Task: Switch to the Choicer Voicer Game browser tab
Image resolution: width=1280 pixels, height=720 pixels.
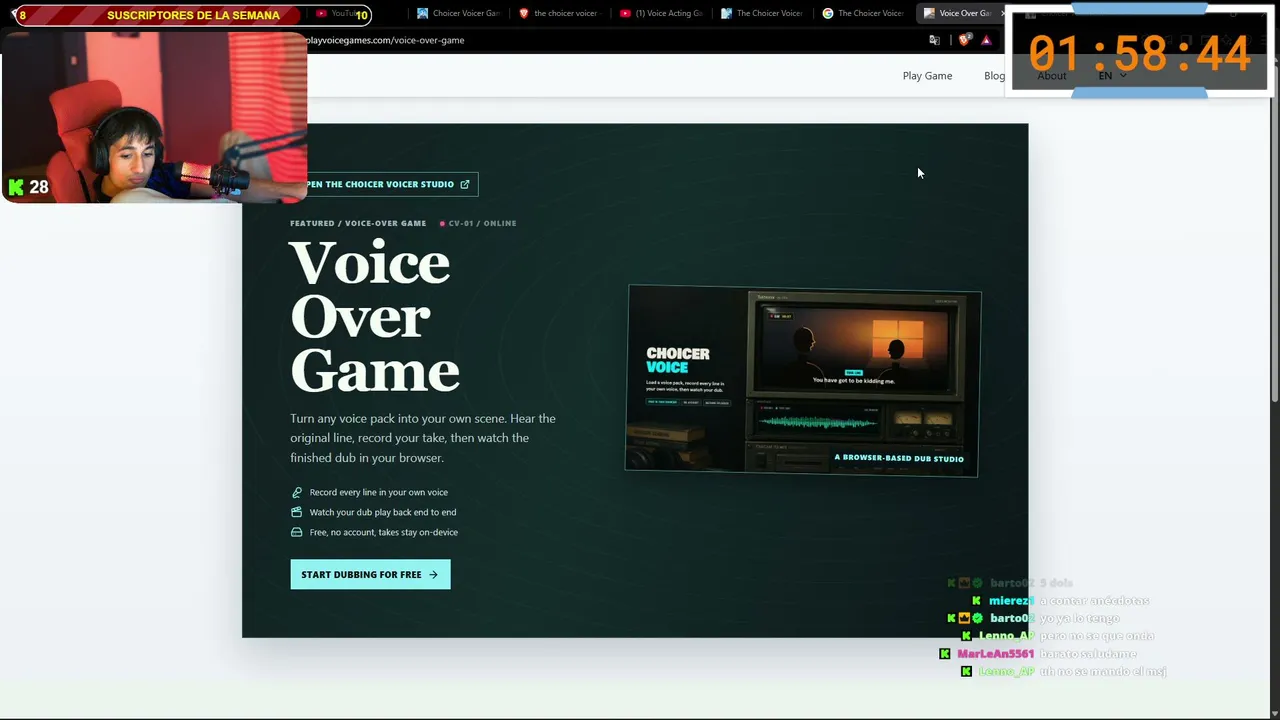Action: pyautogui.click(x=458, y=13)
